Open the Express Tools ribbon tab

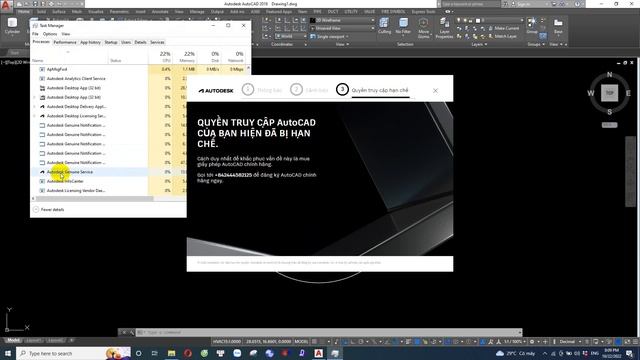point(423,11)
